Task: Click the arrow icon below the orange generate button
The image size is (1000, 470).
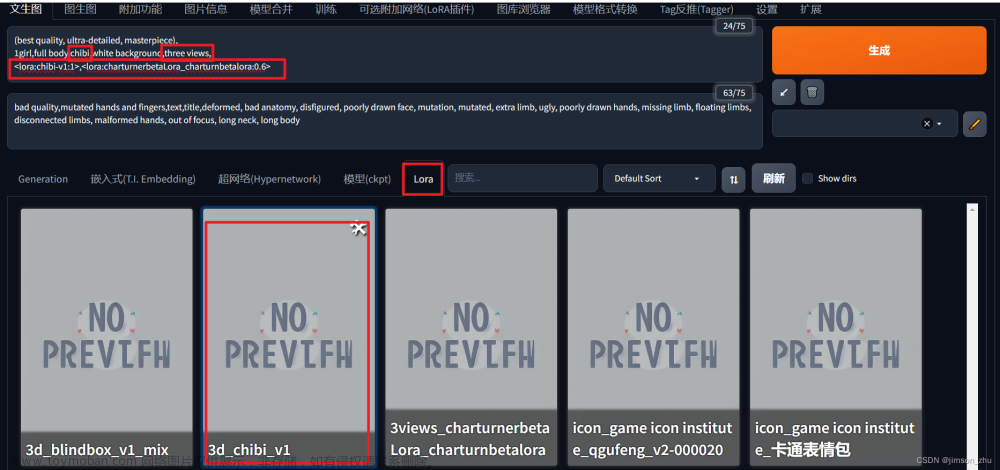Action: pyautogui.click(x=784, y=92)
